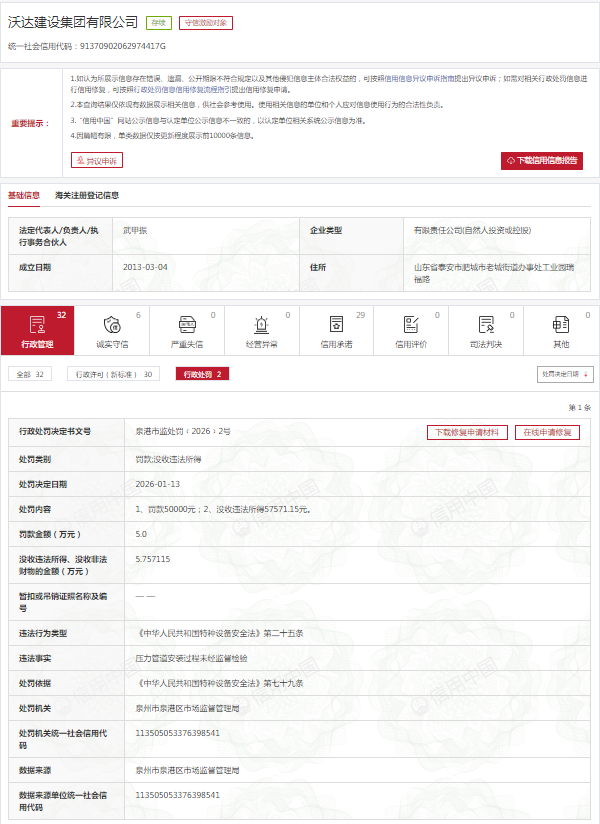The image size is (600, 824).
Task: Select the 信用承诺 document icon
Action: [x=336, y=324]
